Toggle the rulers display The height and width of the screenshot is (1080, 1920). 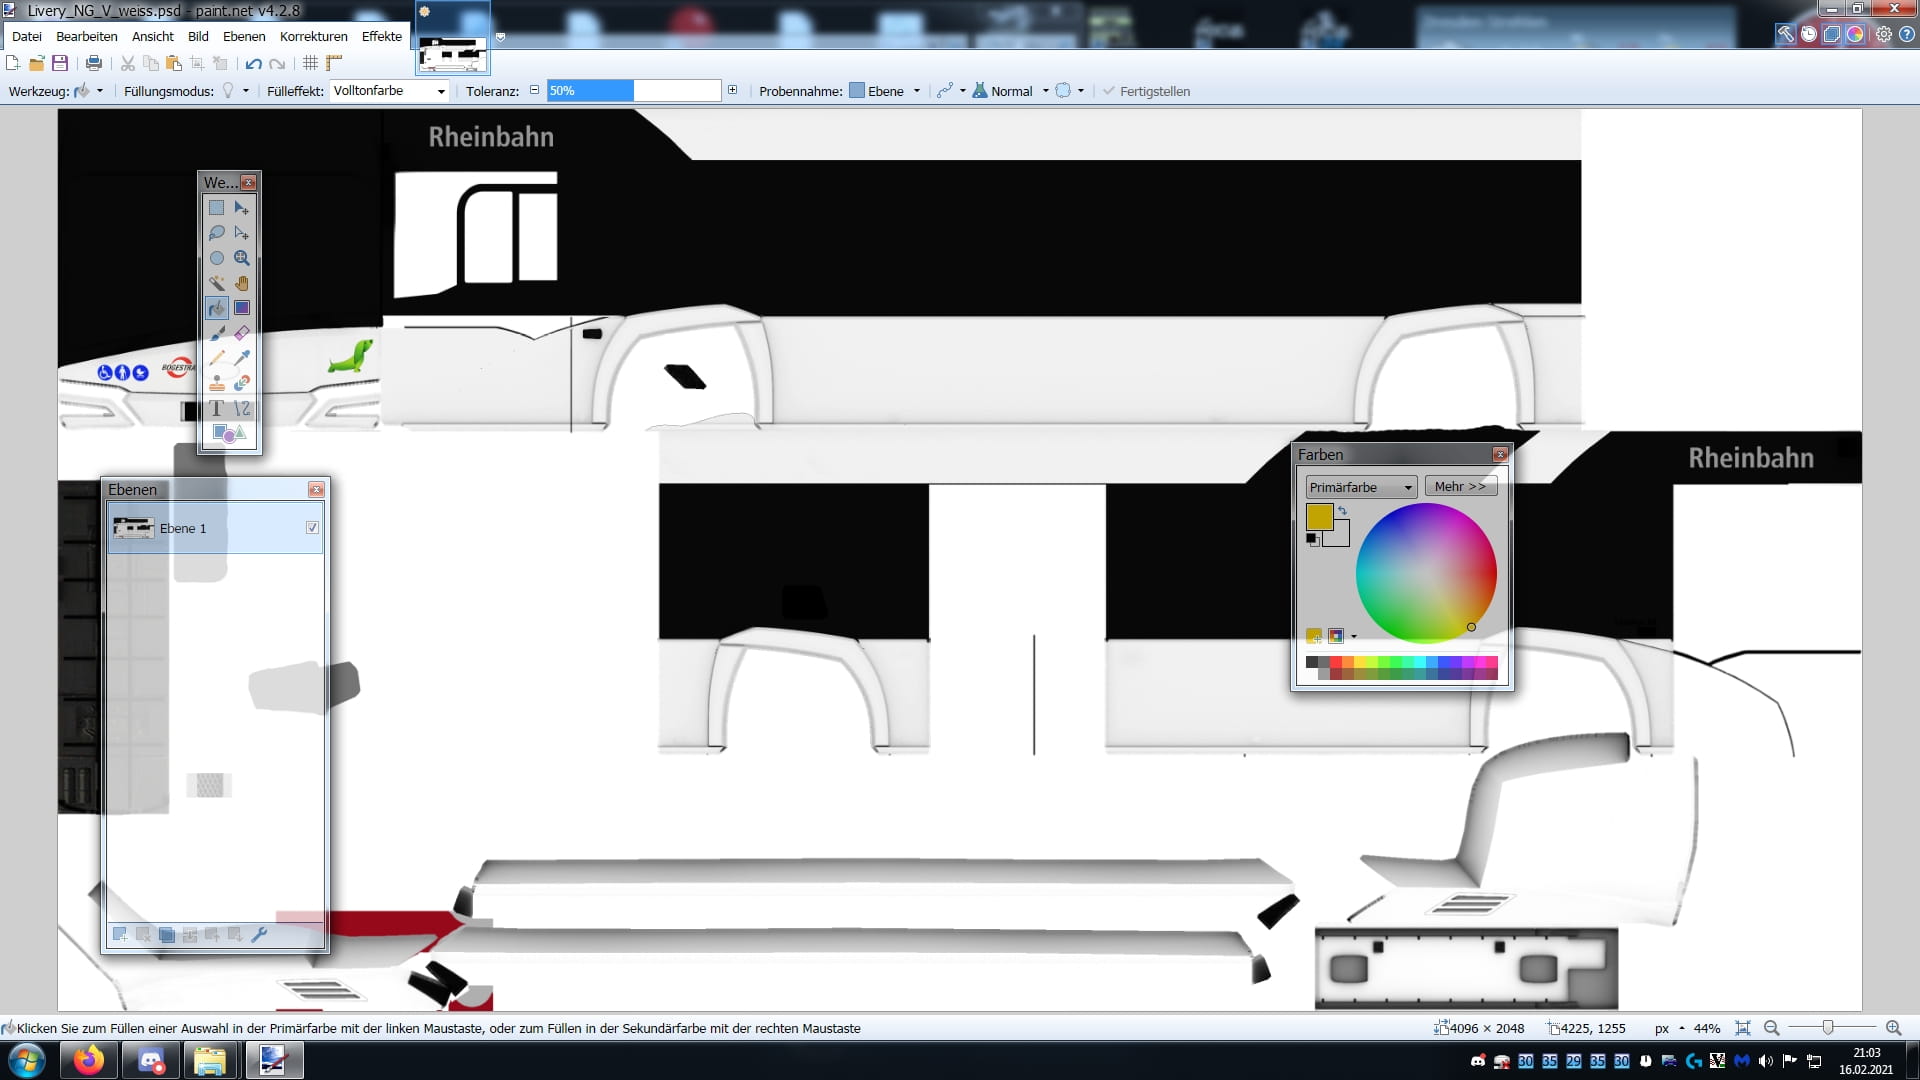tap(334, 63)
